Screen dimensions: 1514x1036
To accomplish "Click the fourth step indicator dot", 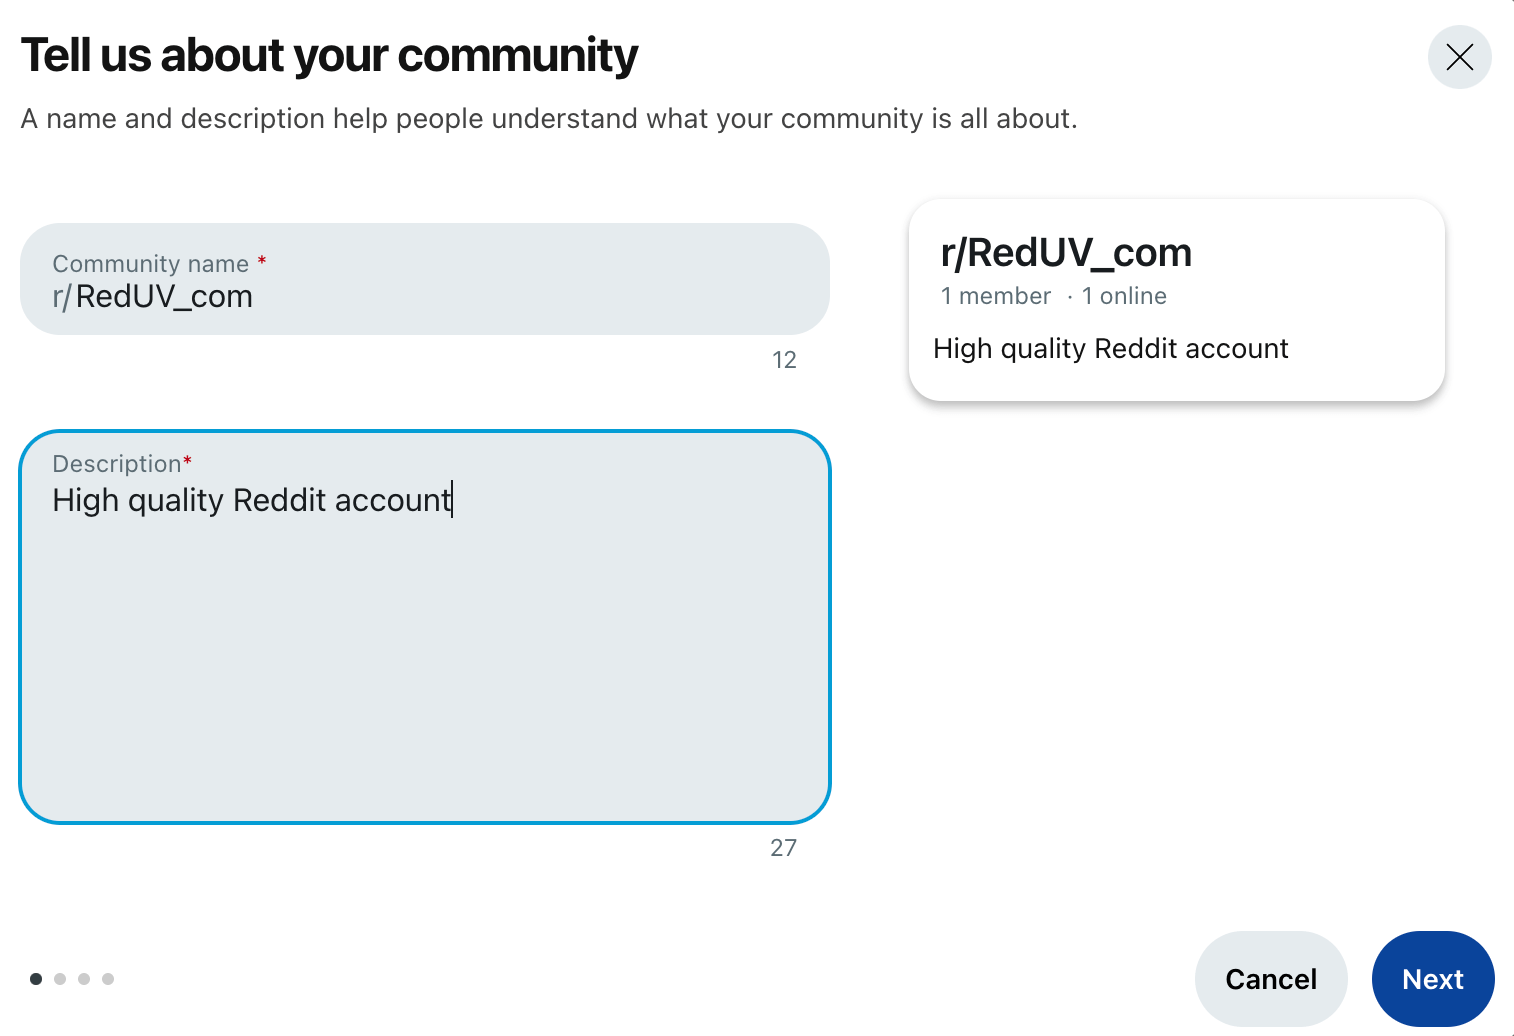I will [108, 979].
